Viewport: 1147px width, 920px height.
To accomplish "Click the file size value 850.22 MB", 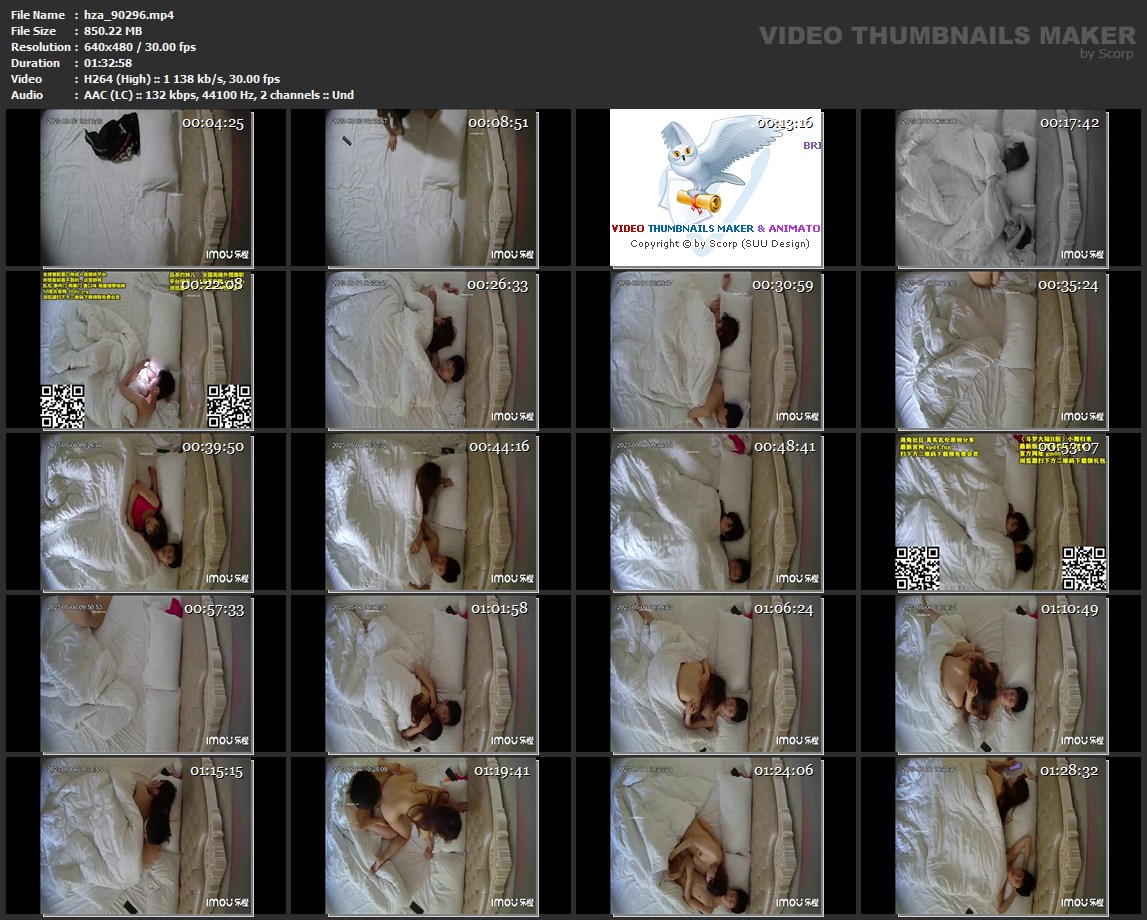I will (113, 31).
